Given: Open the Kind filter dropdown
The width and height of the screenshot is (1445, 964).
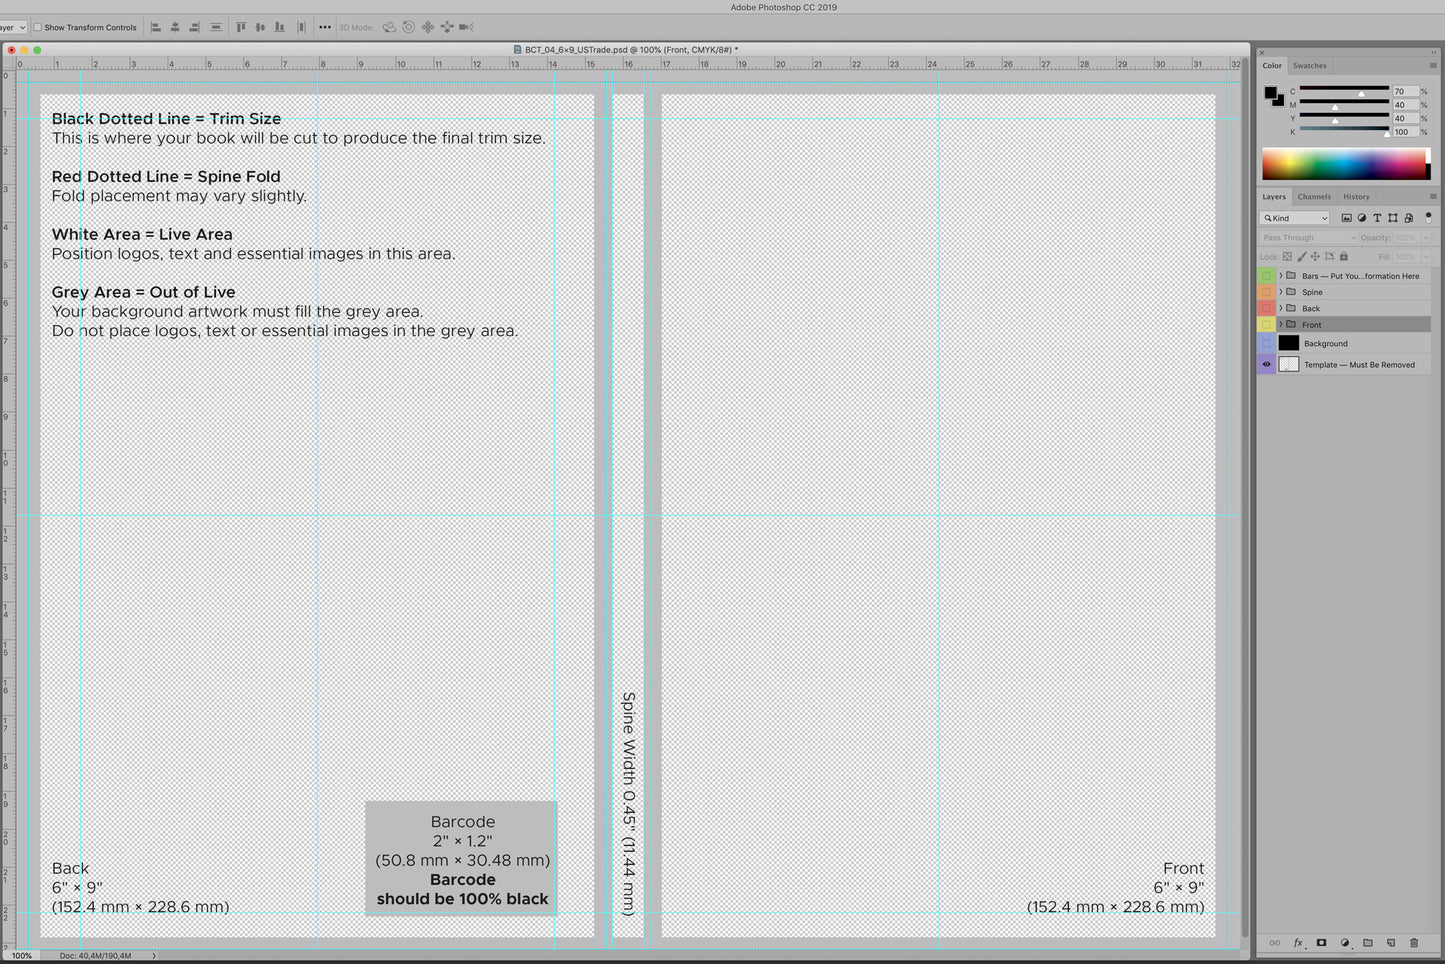Looking at the screenshot, I should [x=1295, y=218].
